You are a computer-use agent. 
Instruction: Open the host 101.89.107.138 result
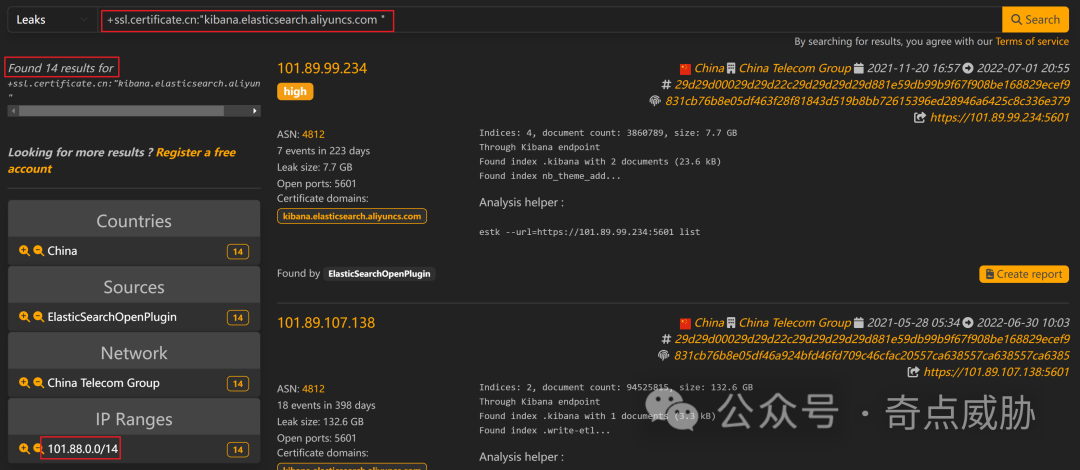coord(326,323)
